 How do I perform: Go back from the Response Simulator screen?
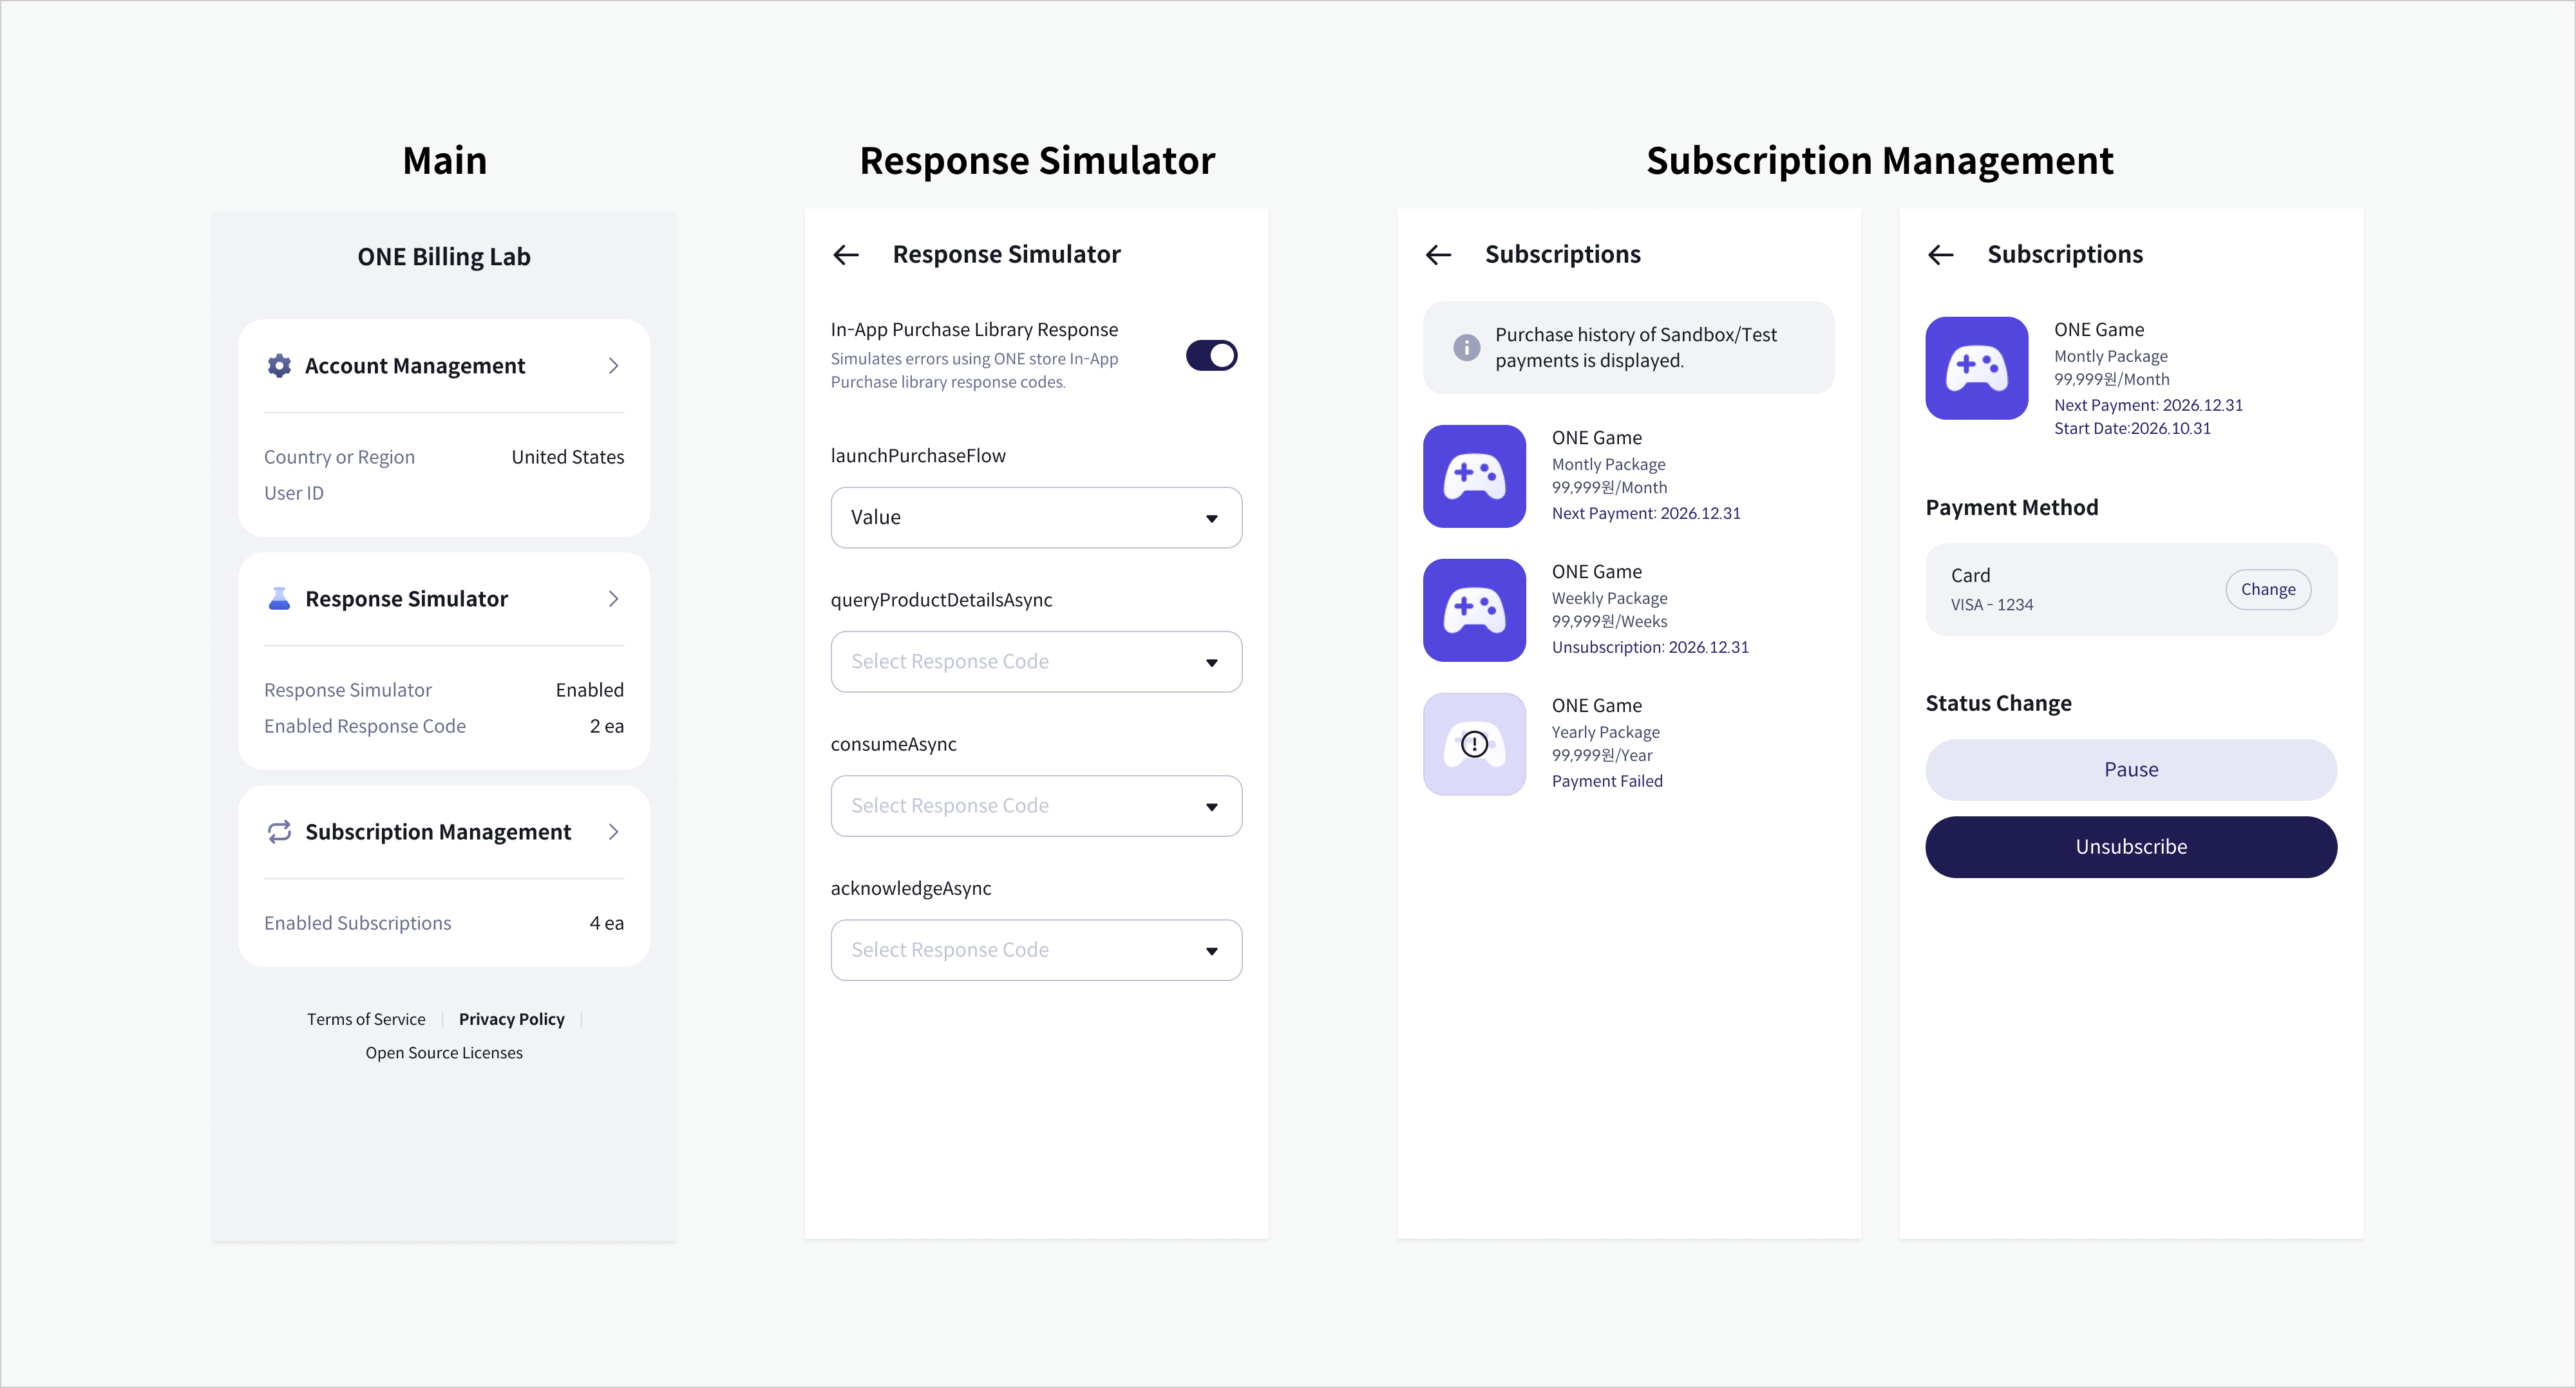[846, 255]
